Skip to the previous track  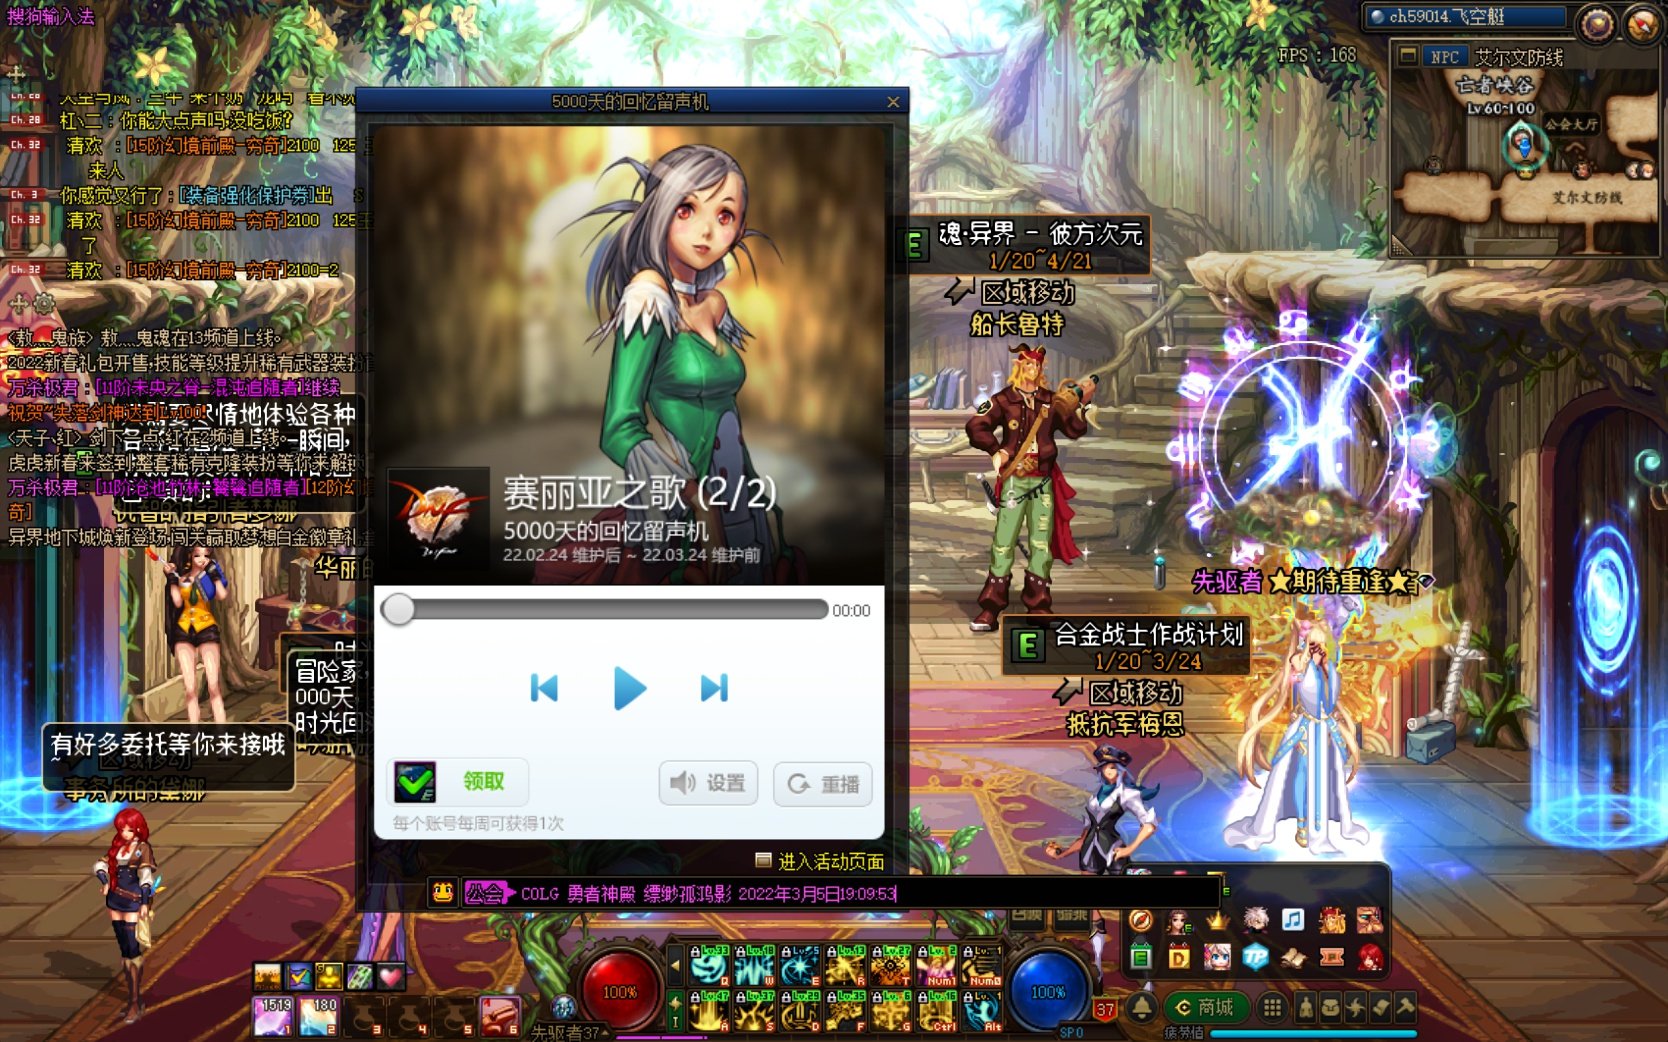[x=544, y=688]
